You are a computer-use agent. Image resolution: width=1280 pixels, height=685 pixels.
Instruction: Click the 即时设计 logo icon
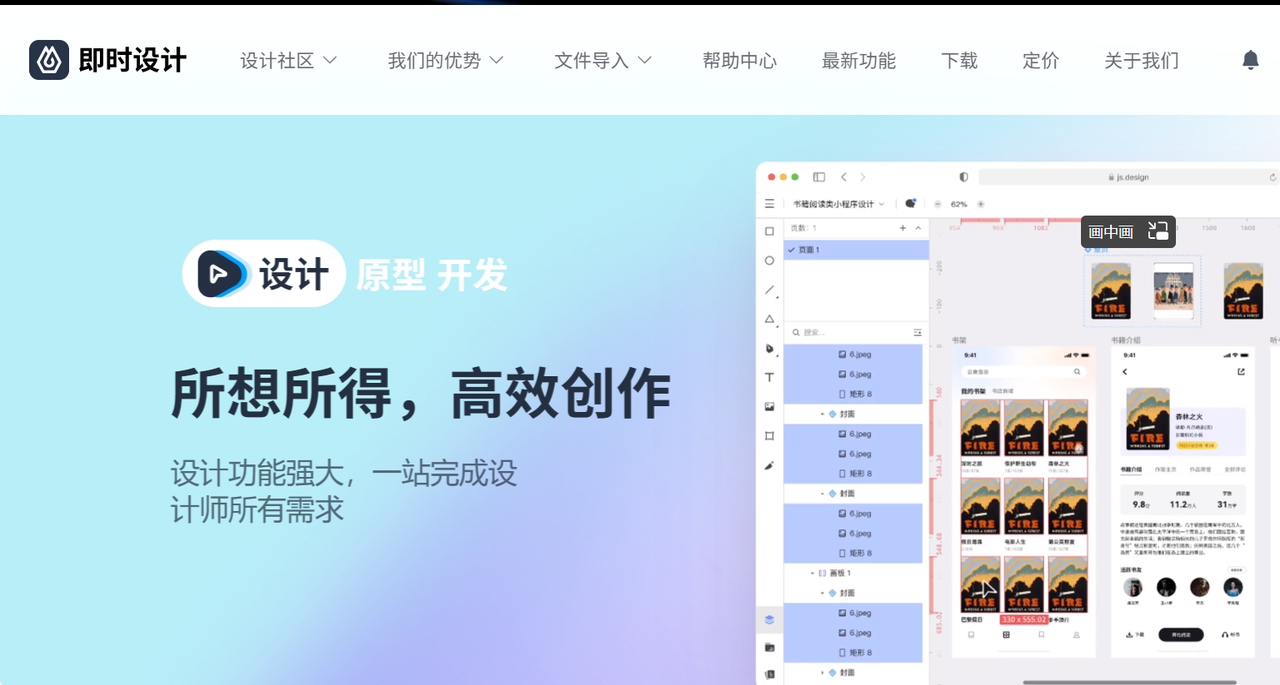point(49,60)
